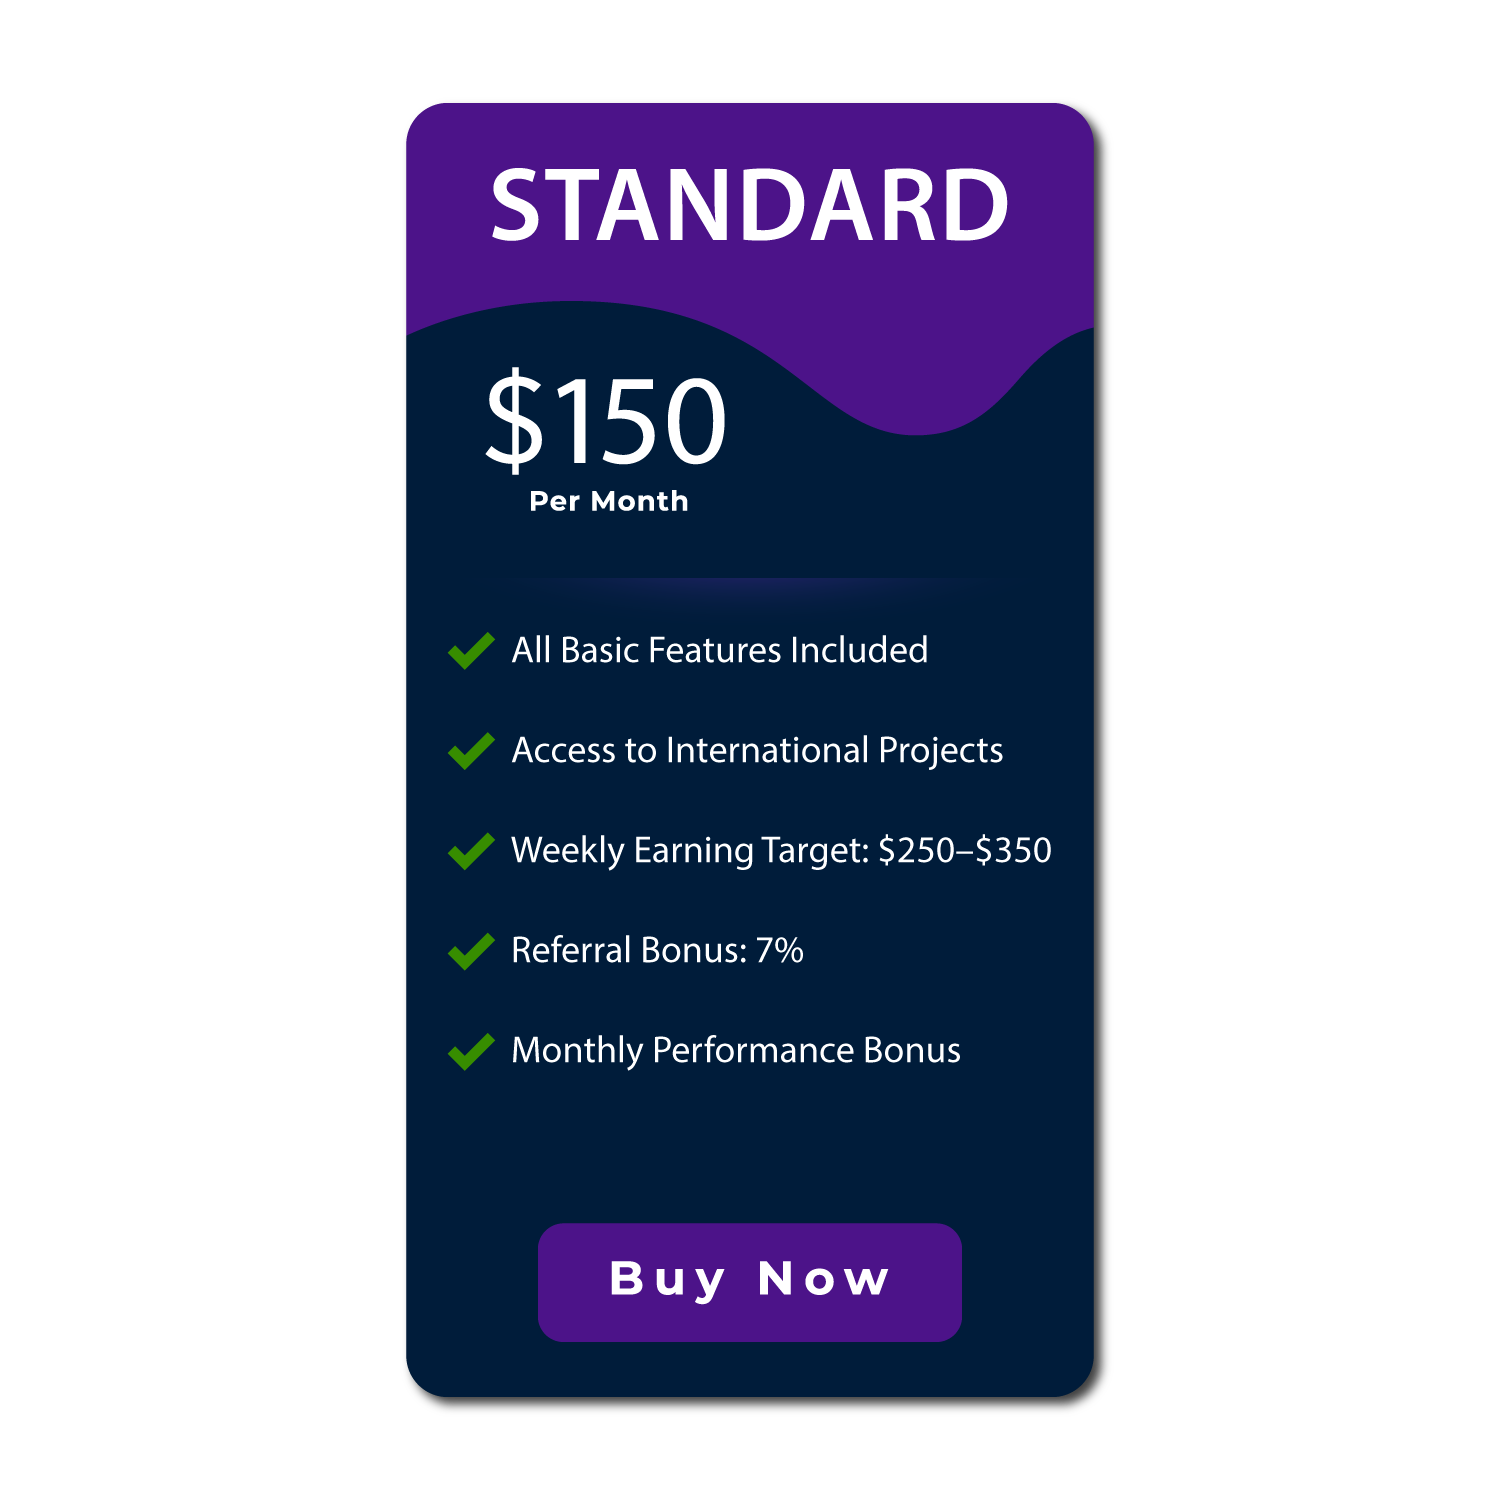Click the dollar sign before 150
1500x1500 pixels.
[514, 418]
